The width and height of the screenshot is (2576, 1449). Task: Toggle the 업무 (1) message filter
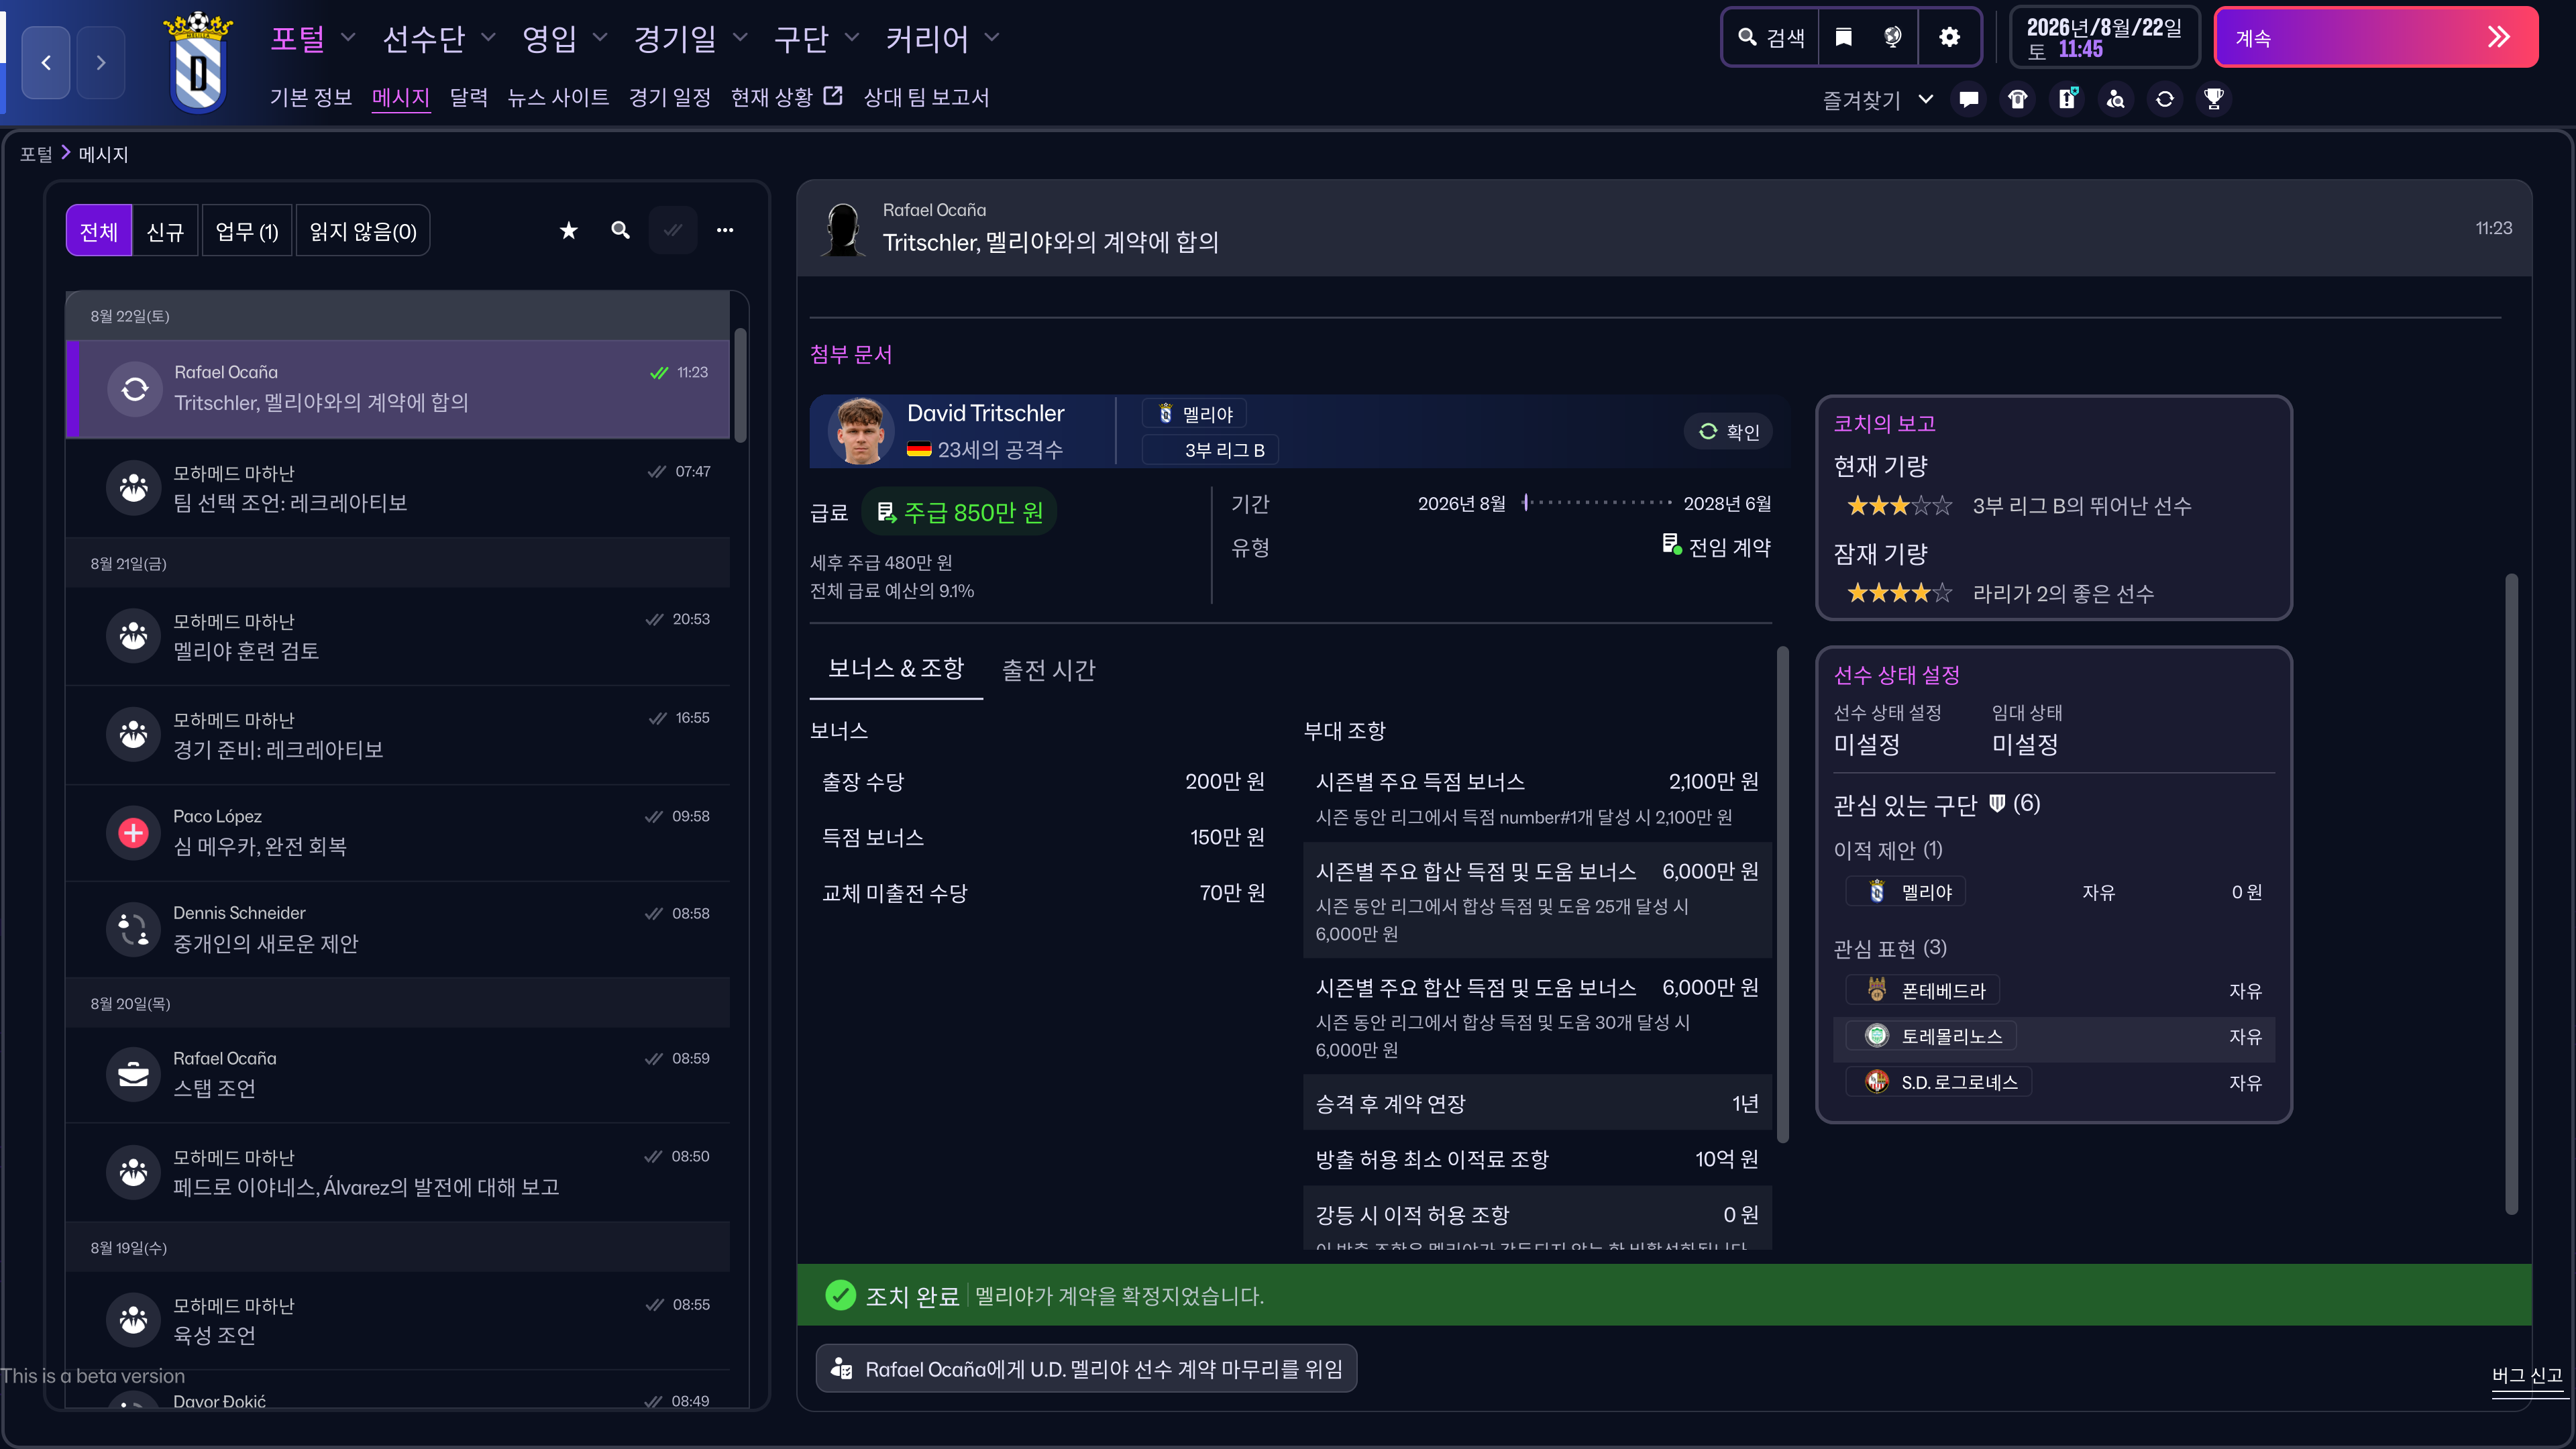pyautogui.click(x=246, y=232)
